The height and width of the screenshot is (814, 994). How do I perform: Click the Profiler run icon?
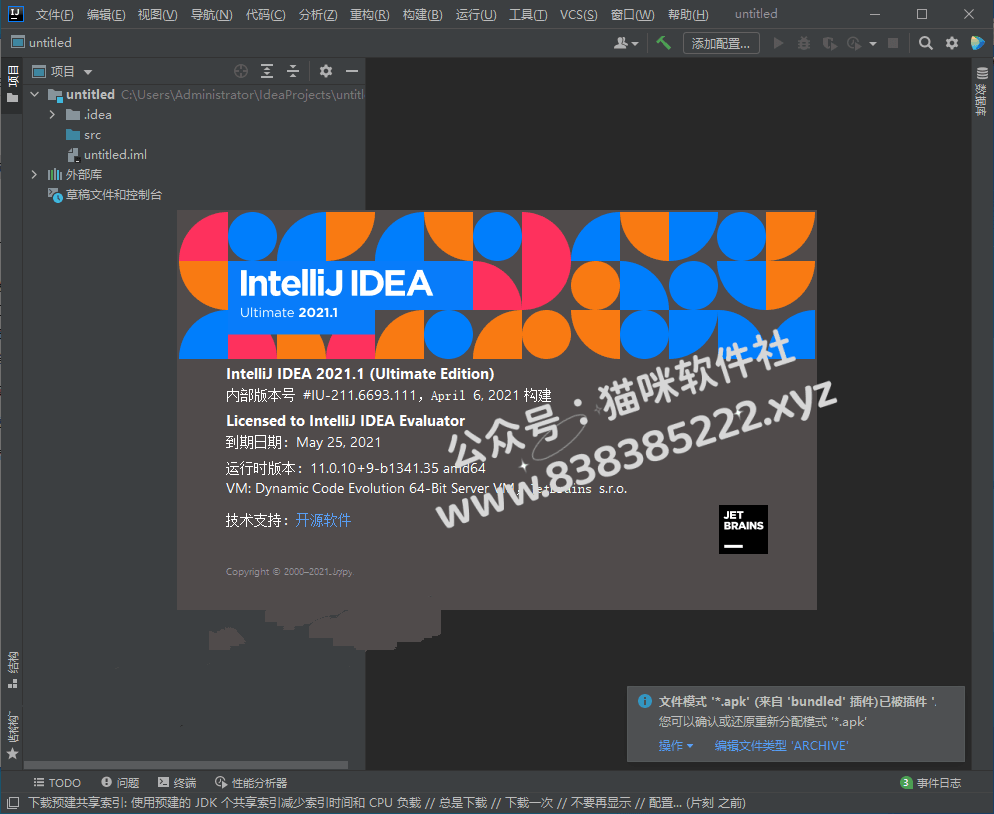point(854,43)
